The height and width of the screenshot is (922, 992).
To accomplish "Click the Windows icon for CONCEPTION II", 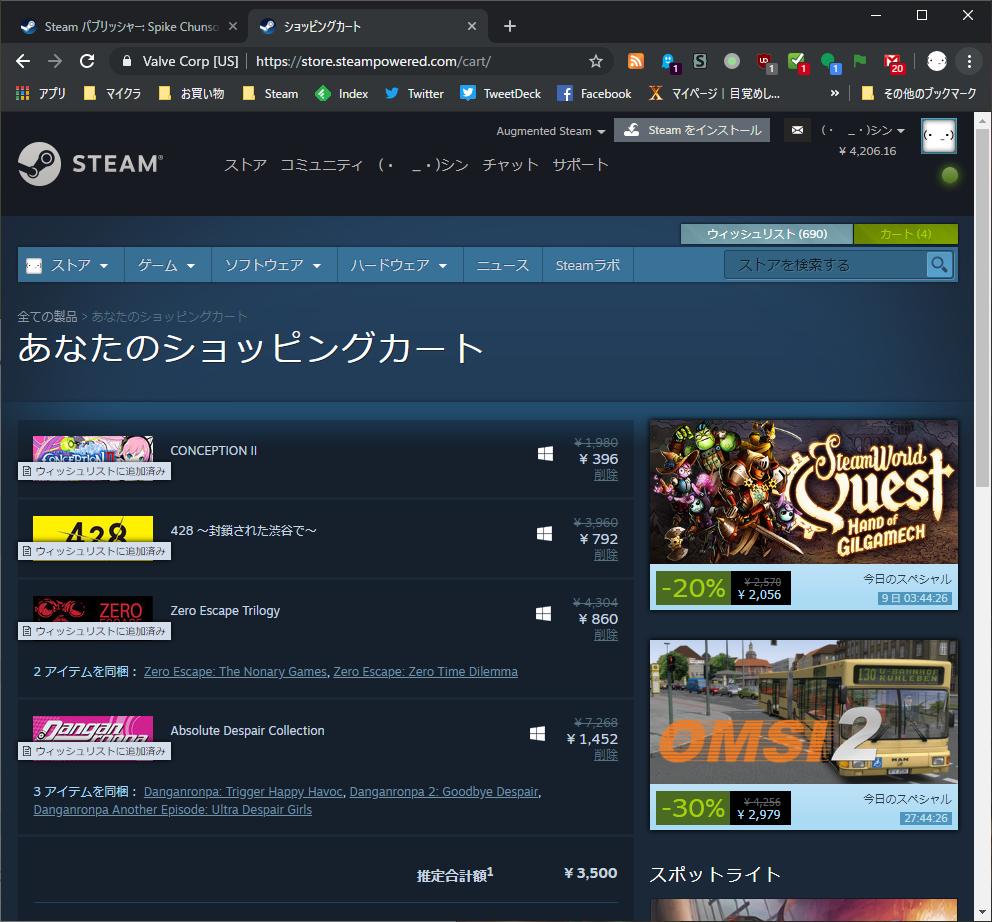I will pyautogui.click(x=545, y=454).
